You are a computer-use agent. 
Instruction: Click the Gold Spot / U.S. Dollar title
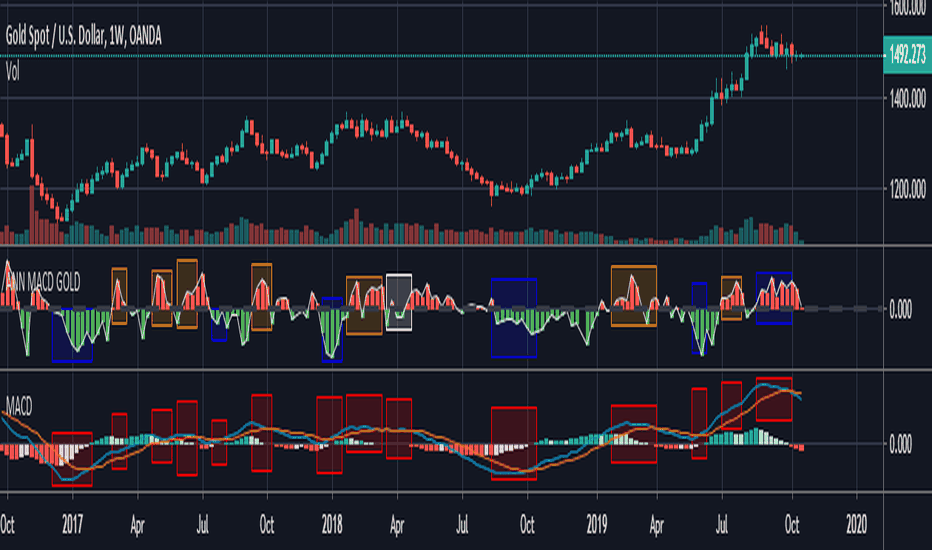click(x=83, y=36)
